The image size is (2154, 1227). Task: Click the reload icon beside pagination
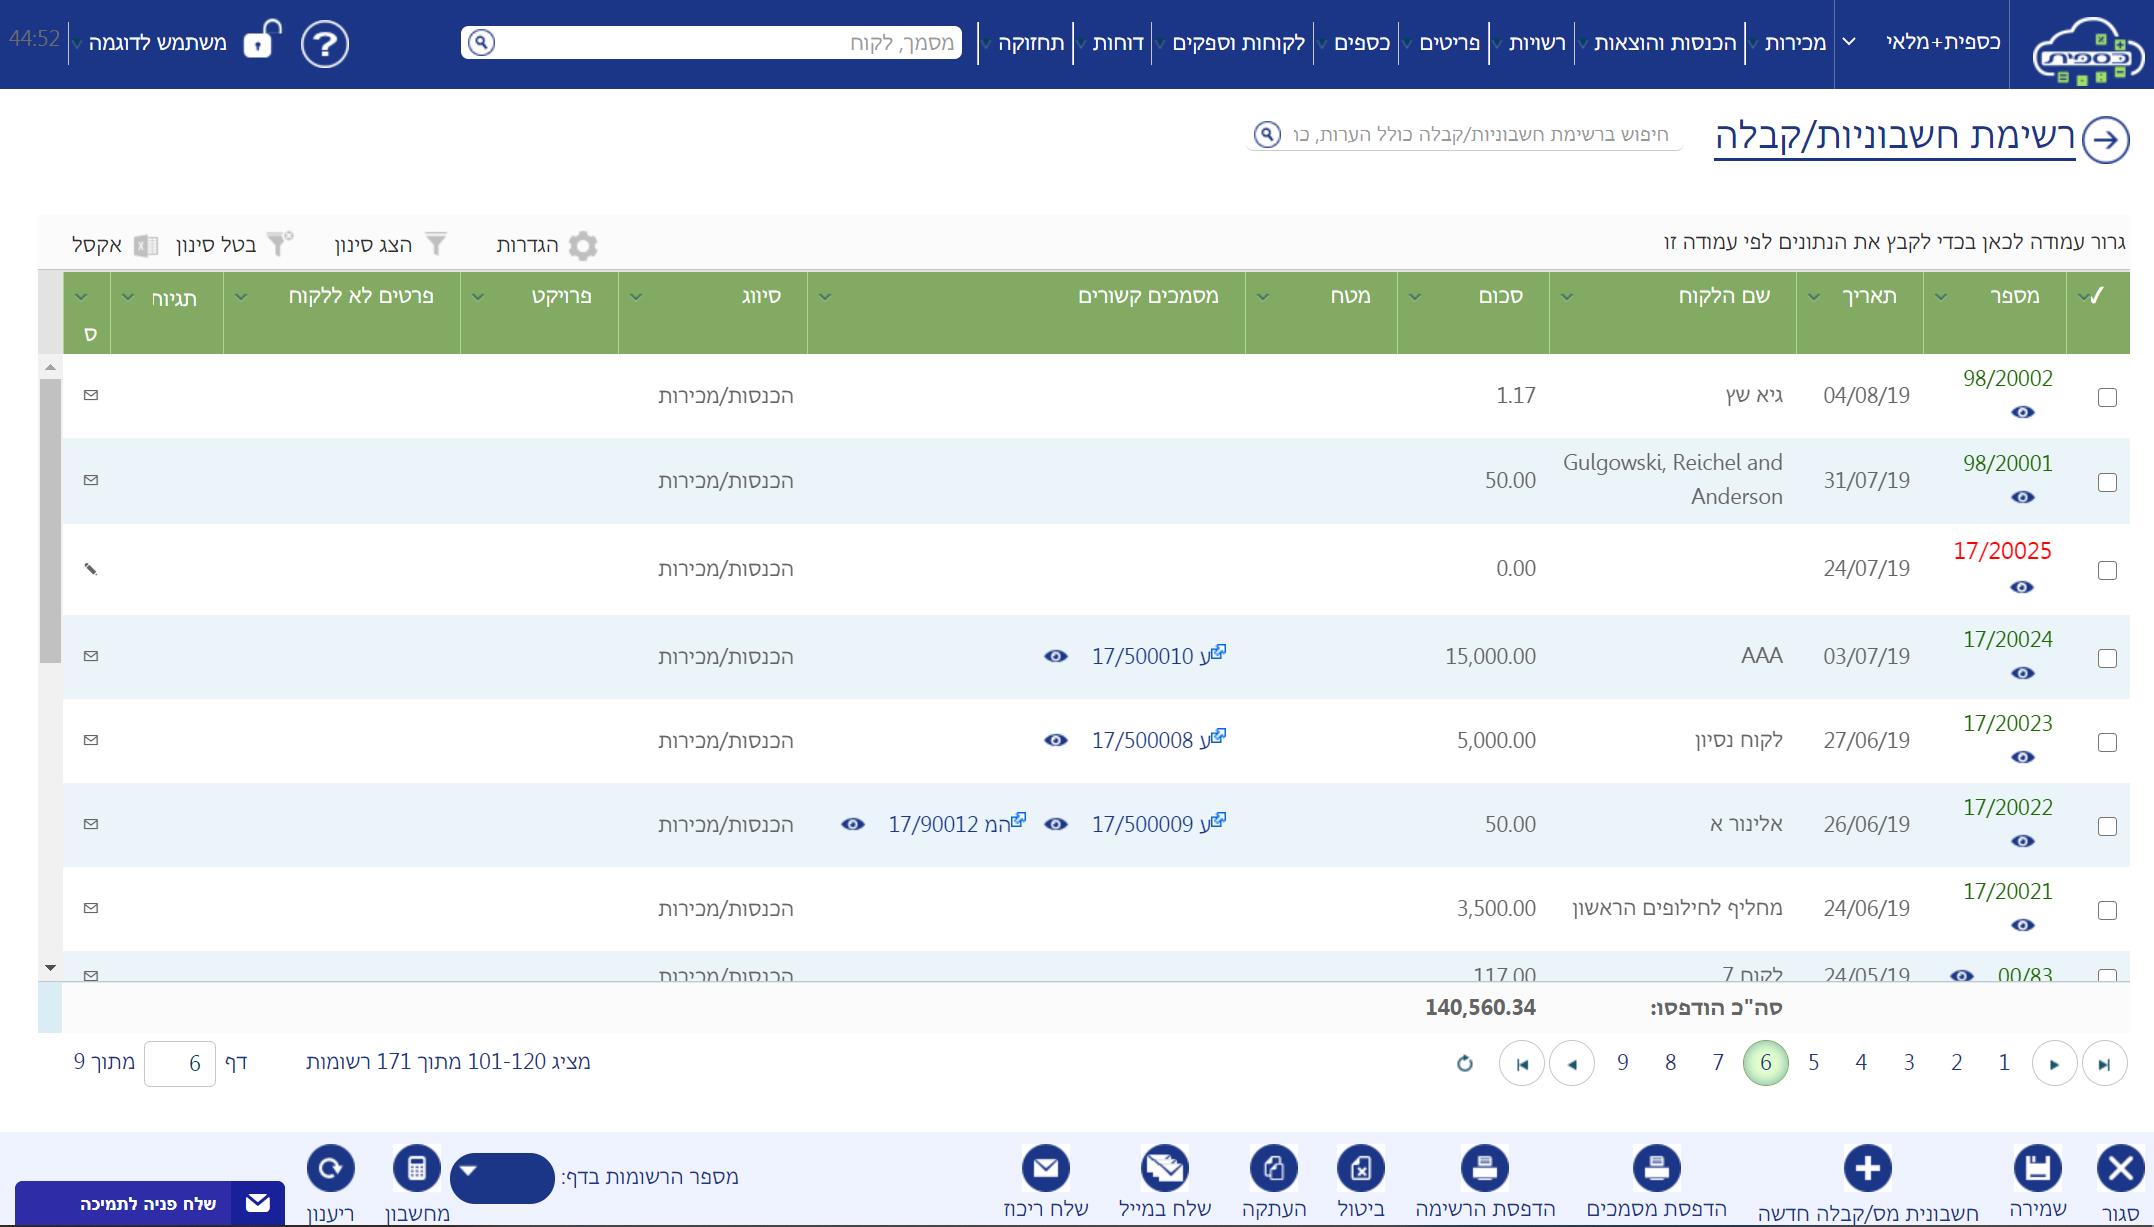point(1465,1063)
